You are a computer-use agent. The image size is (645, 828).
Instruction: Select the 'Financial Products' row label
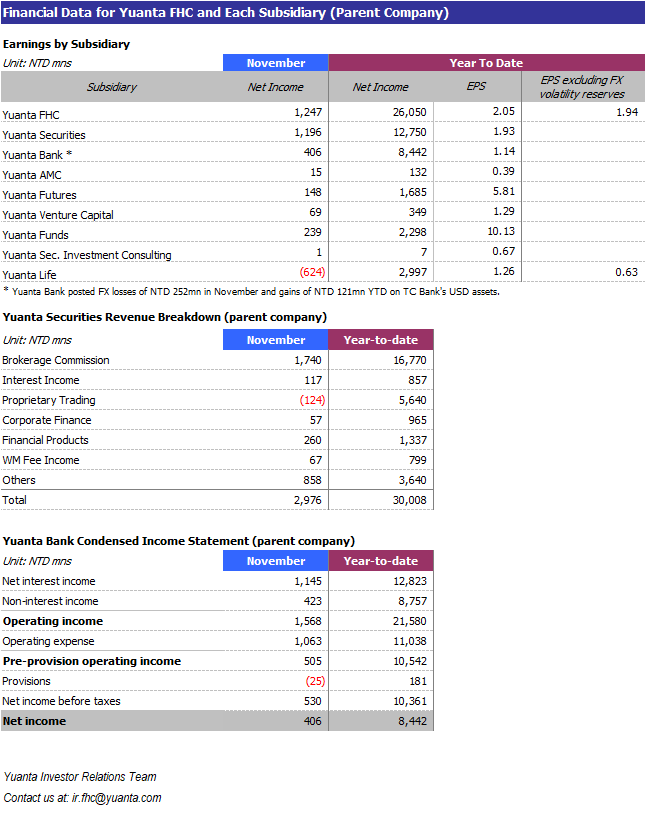tap(45, 440)
